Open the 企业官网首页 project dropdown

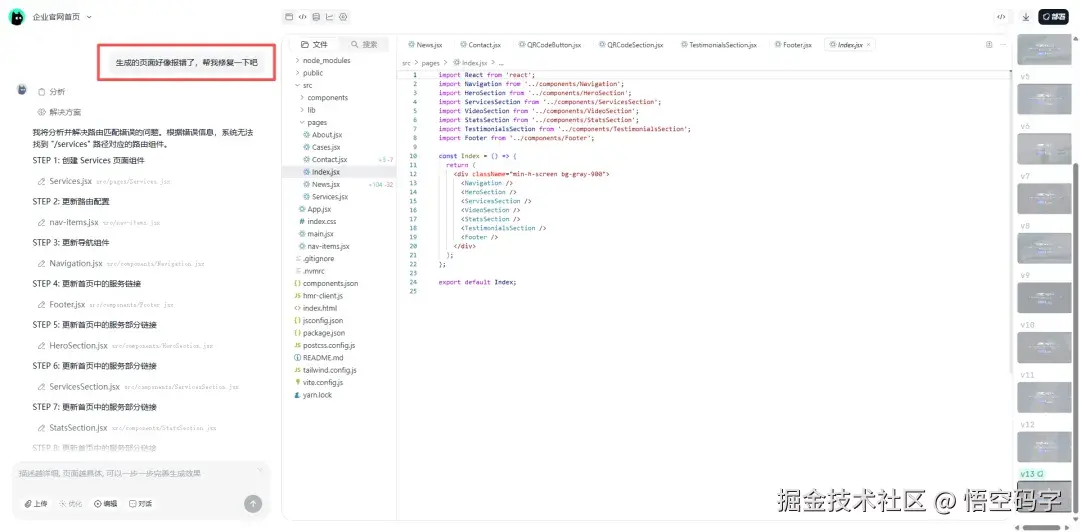point(62,17)
